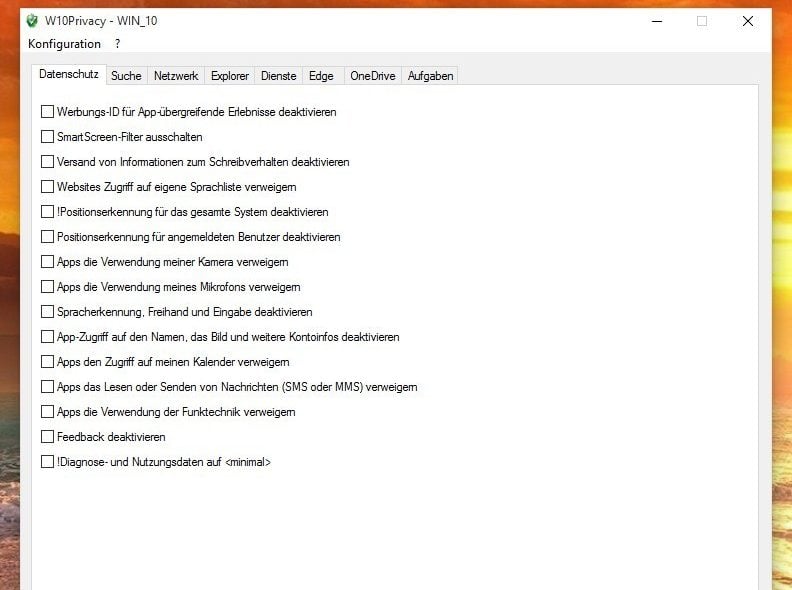Tick Apps die Verwendung meiner Kamera verweigern
This screenshot has height=590, width=792.
[47, 262]
